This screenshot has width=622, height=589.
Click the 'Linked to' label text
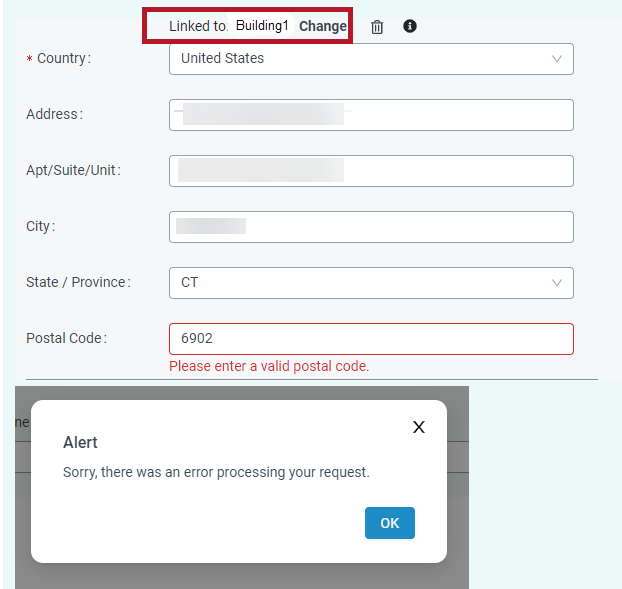click(198, 26)
